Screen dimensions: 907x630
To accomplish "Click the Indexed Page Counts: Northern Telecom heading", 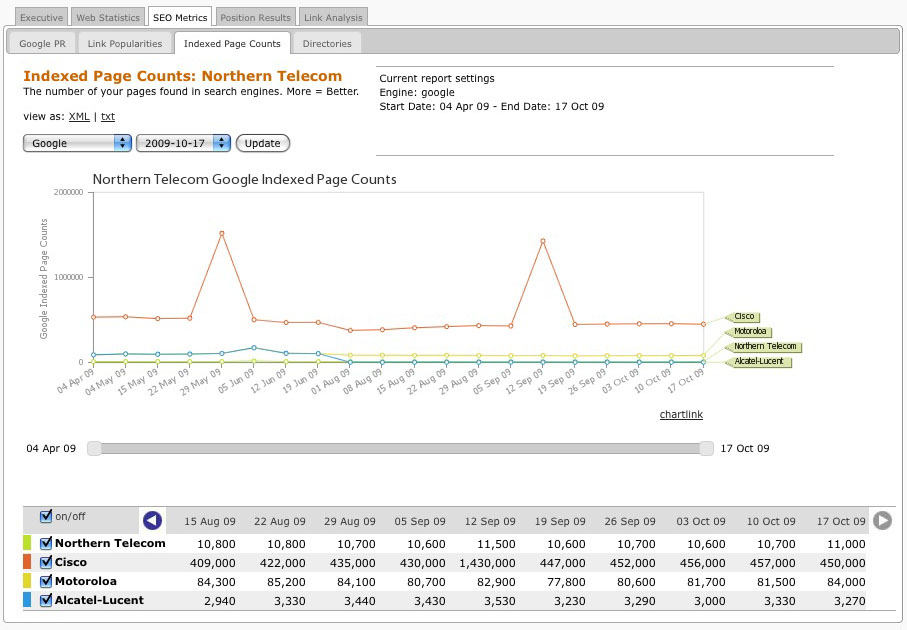I will (183, 76).
